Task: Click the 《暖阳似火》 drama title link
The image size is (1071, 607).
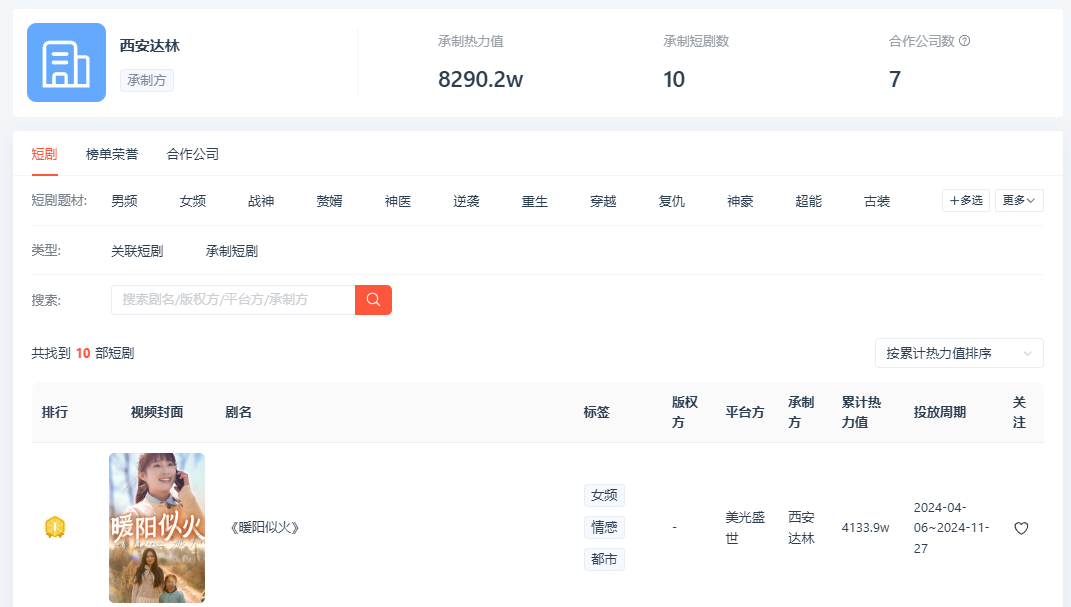Action: click(265, 528)
